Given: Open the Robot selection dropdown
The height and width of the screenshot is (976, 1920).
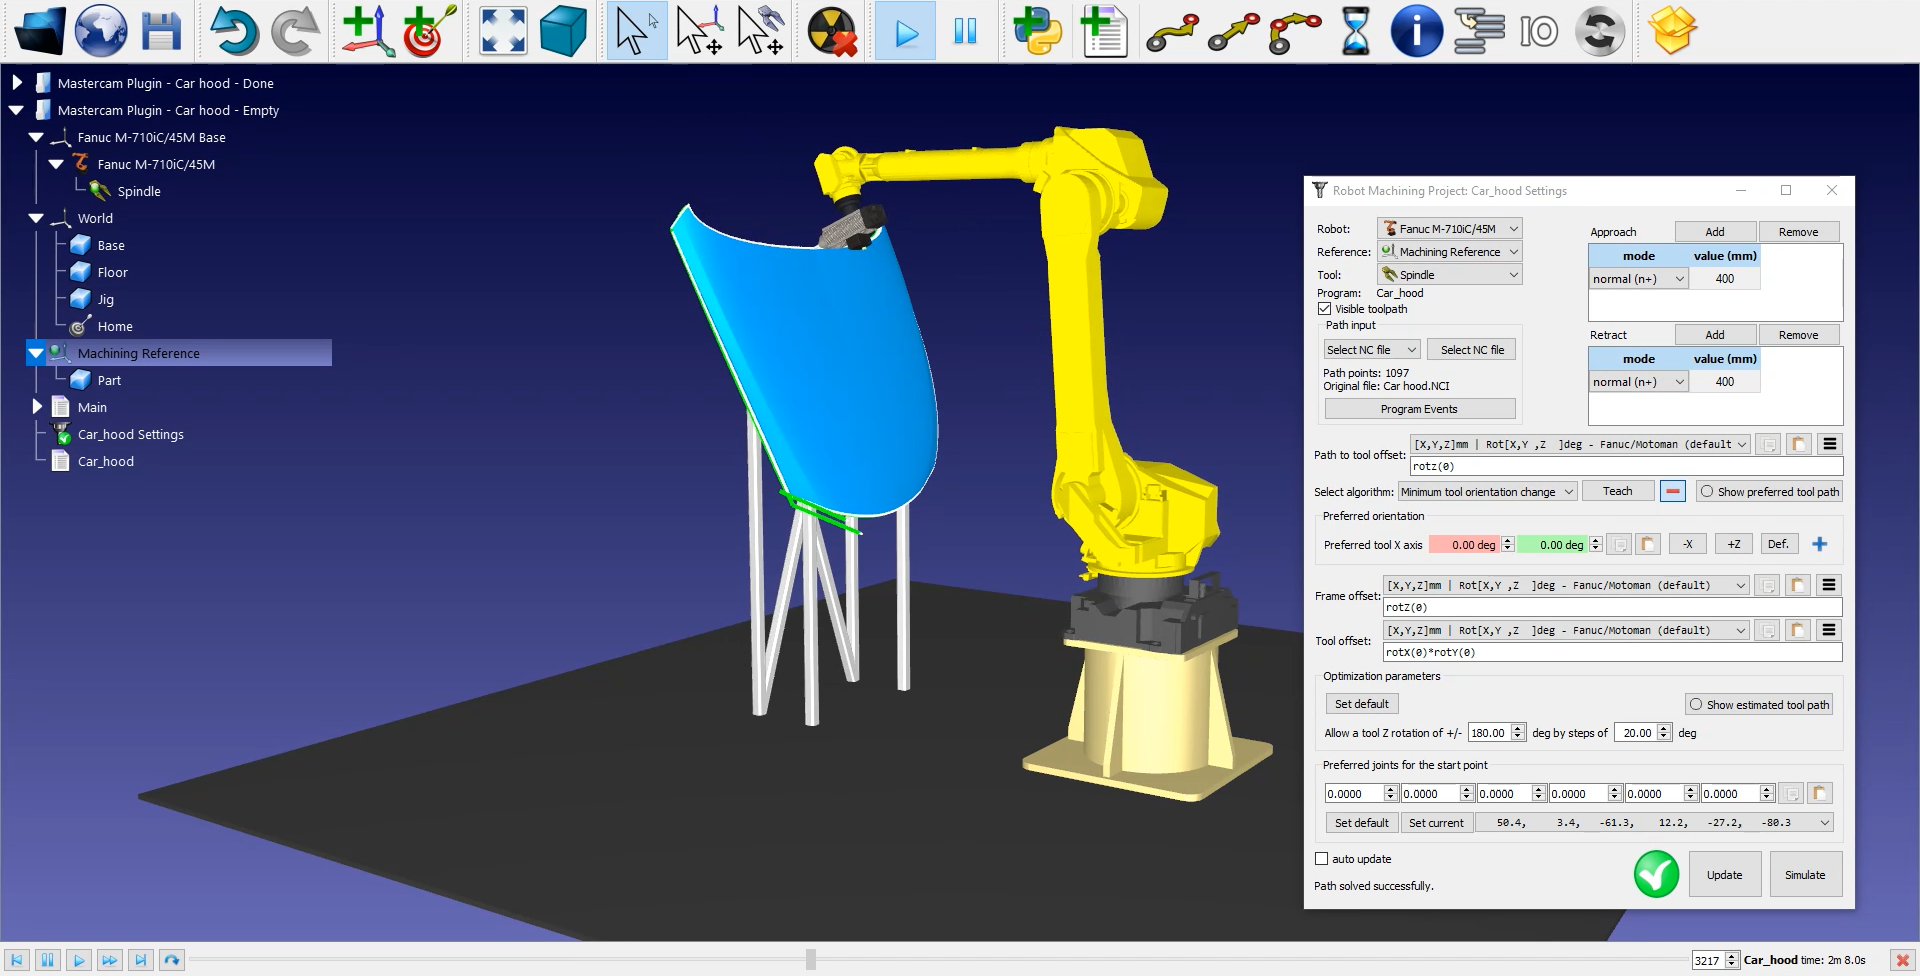Looking at the screenshot, I should tap(1449, 229).
